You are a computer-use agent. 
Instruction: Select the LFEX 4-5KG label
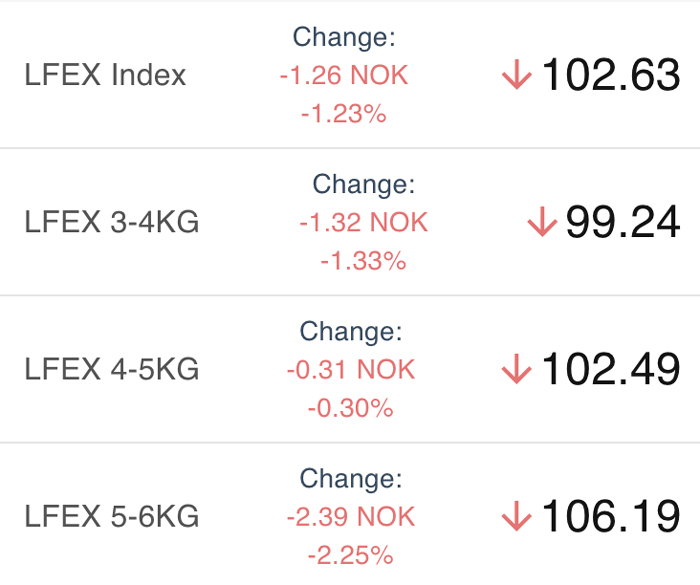[x=112, y=369]
